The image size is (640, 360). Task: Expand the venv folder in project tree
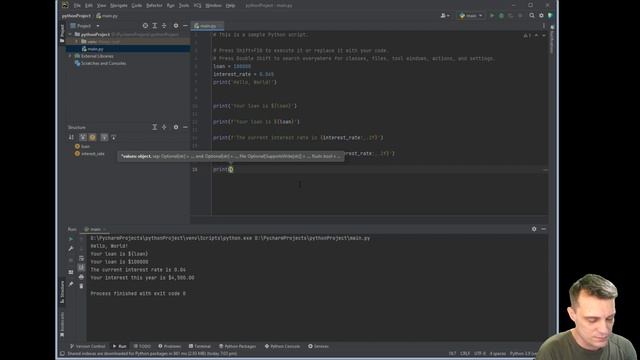pos(76,42)
